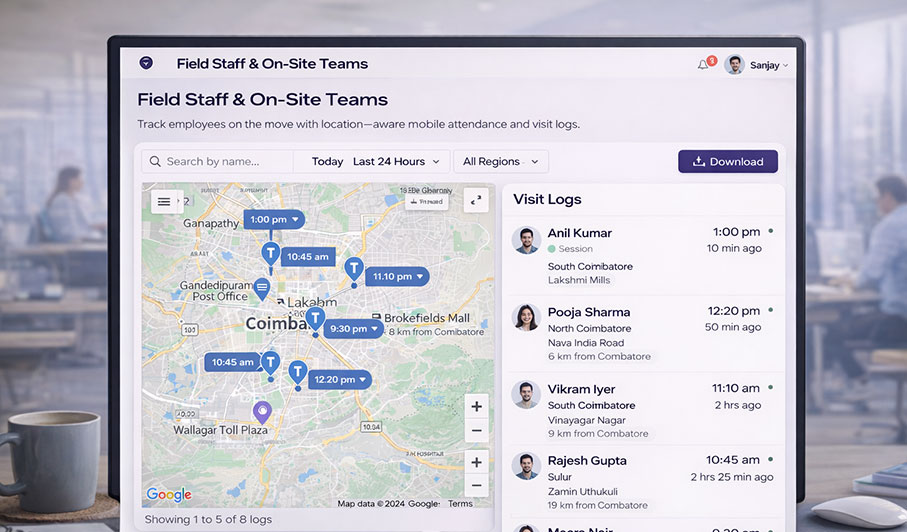This screenshot has height=532, width=907.
Task: Click the '50 min ago' timestamp
Action: (733, 327)
